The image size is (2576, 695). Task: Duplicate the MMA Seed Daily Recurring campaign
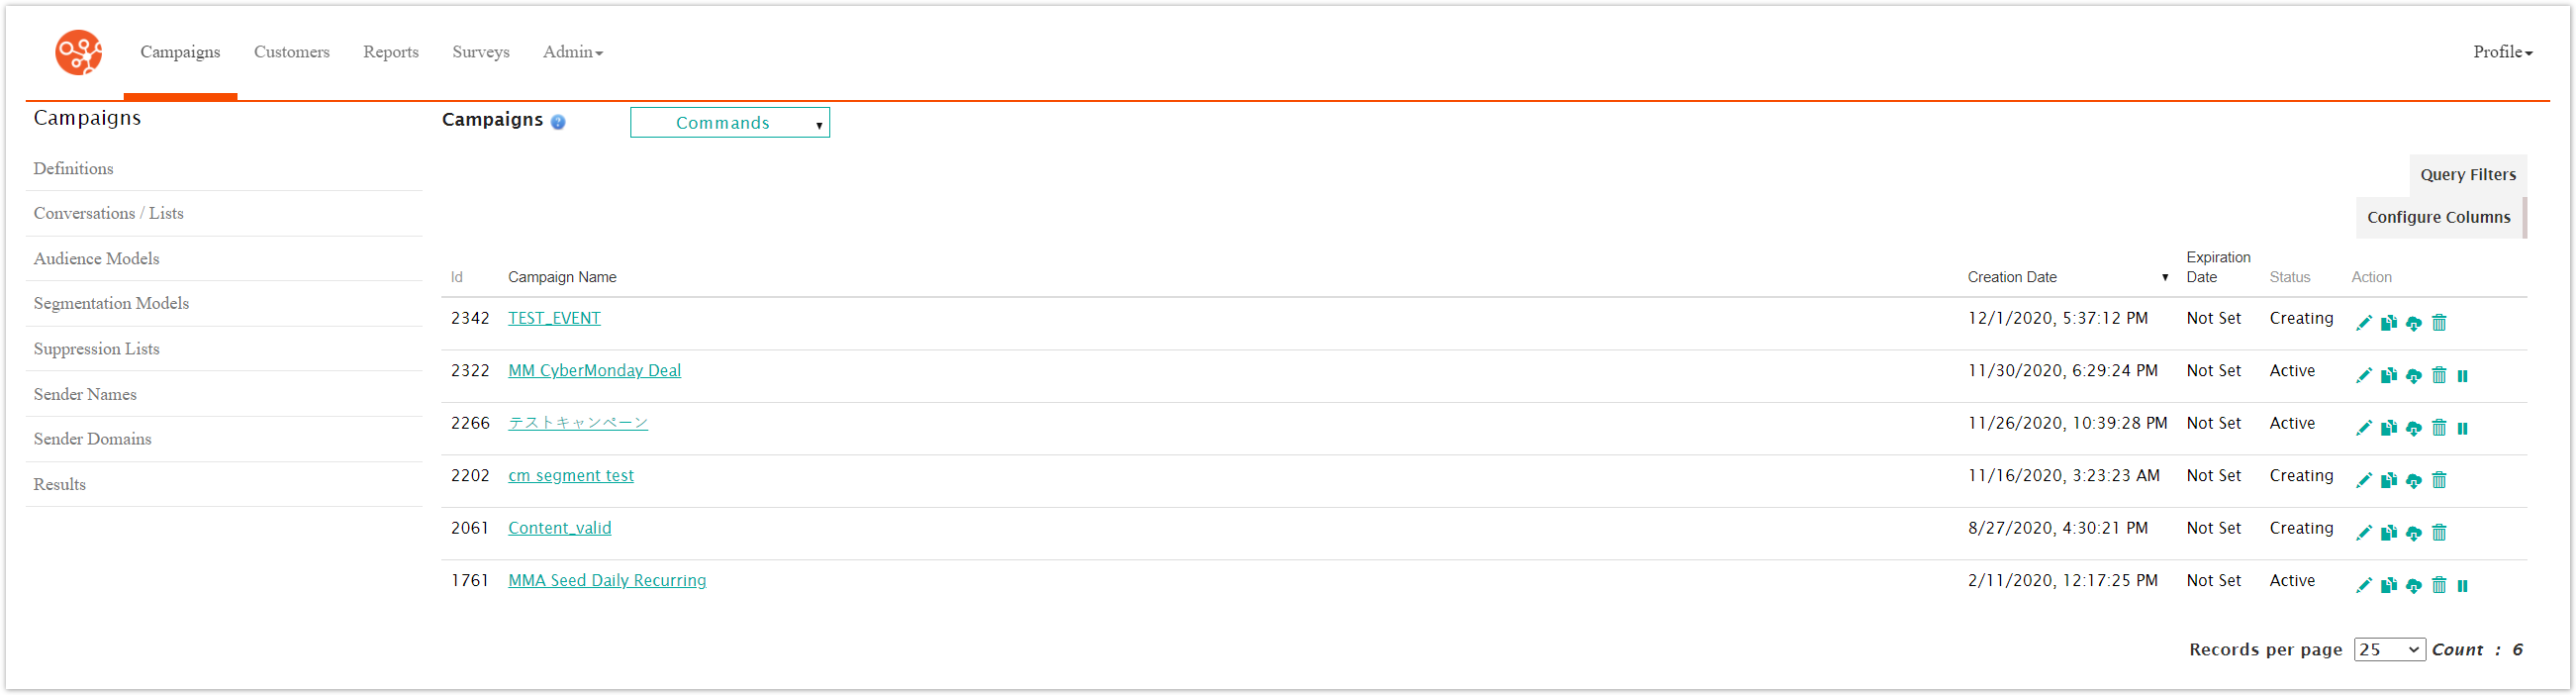pos(2389,585)
